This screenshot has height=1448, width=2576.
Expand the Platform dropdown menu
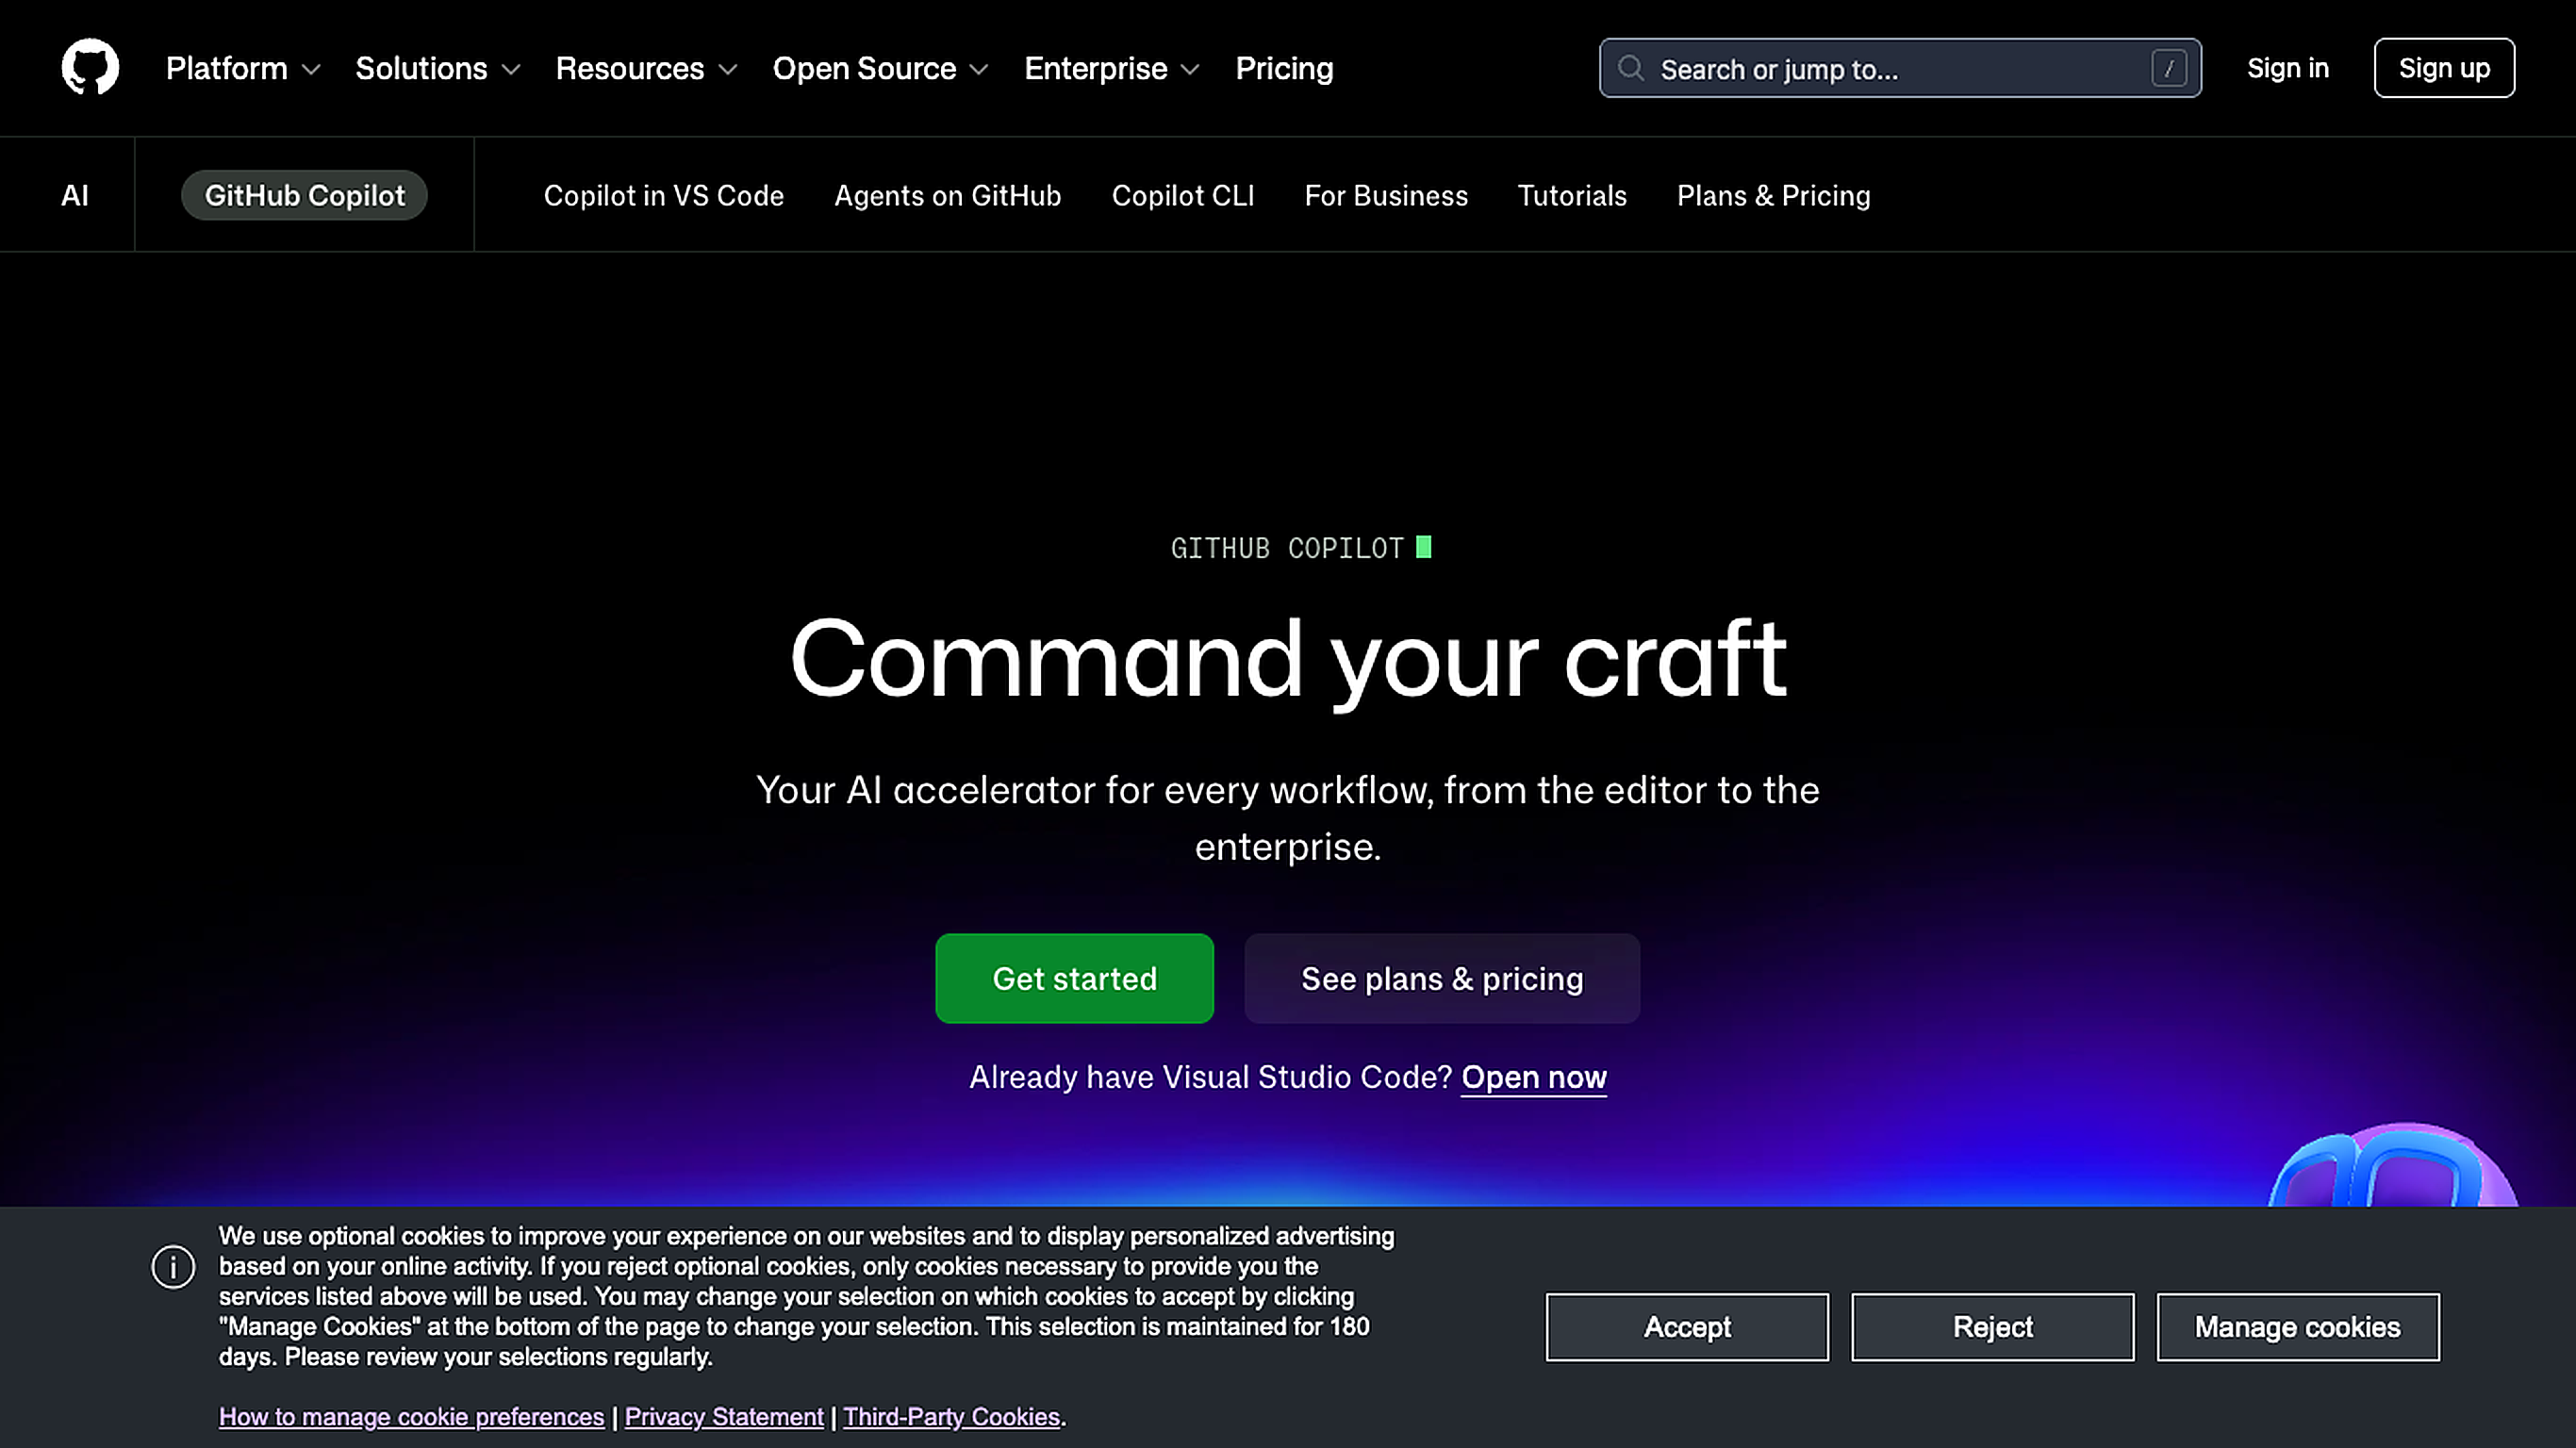tap(243, 68)
